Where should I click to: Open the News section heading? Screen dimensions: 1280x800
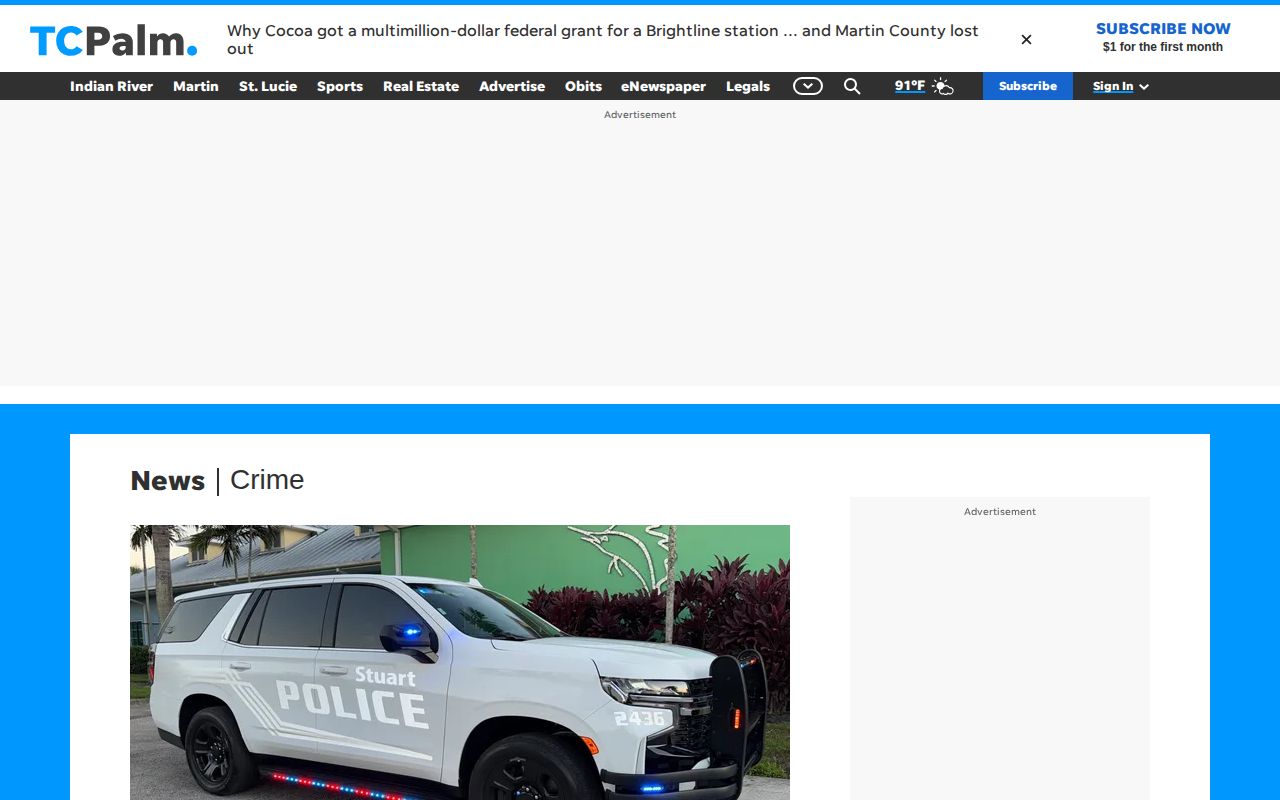tap(168, 481)
